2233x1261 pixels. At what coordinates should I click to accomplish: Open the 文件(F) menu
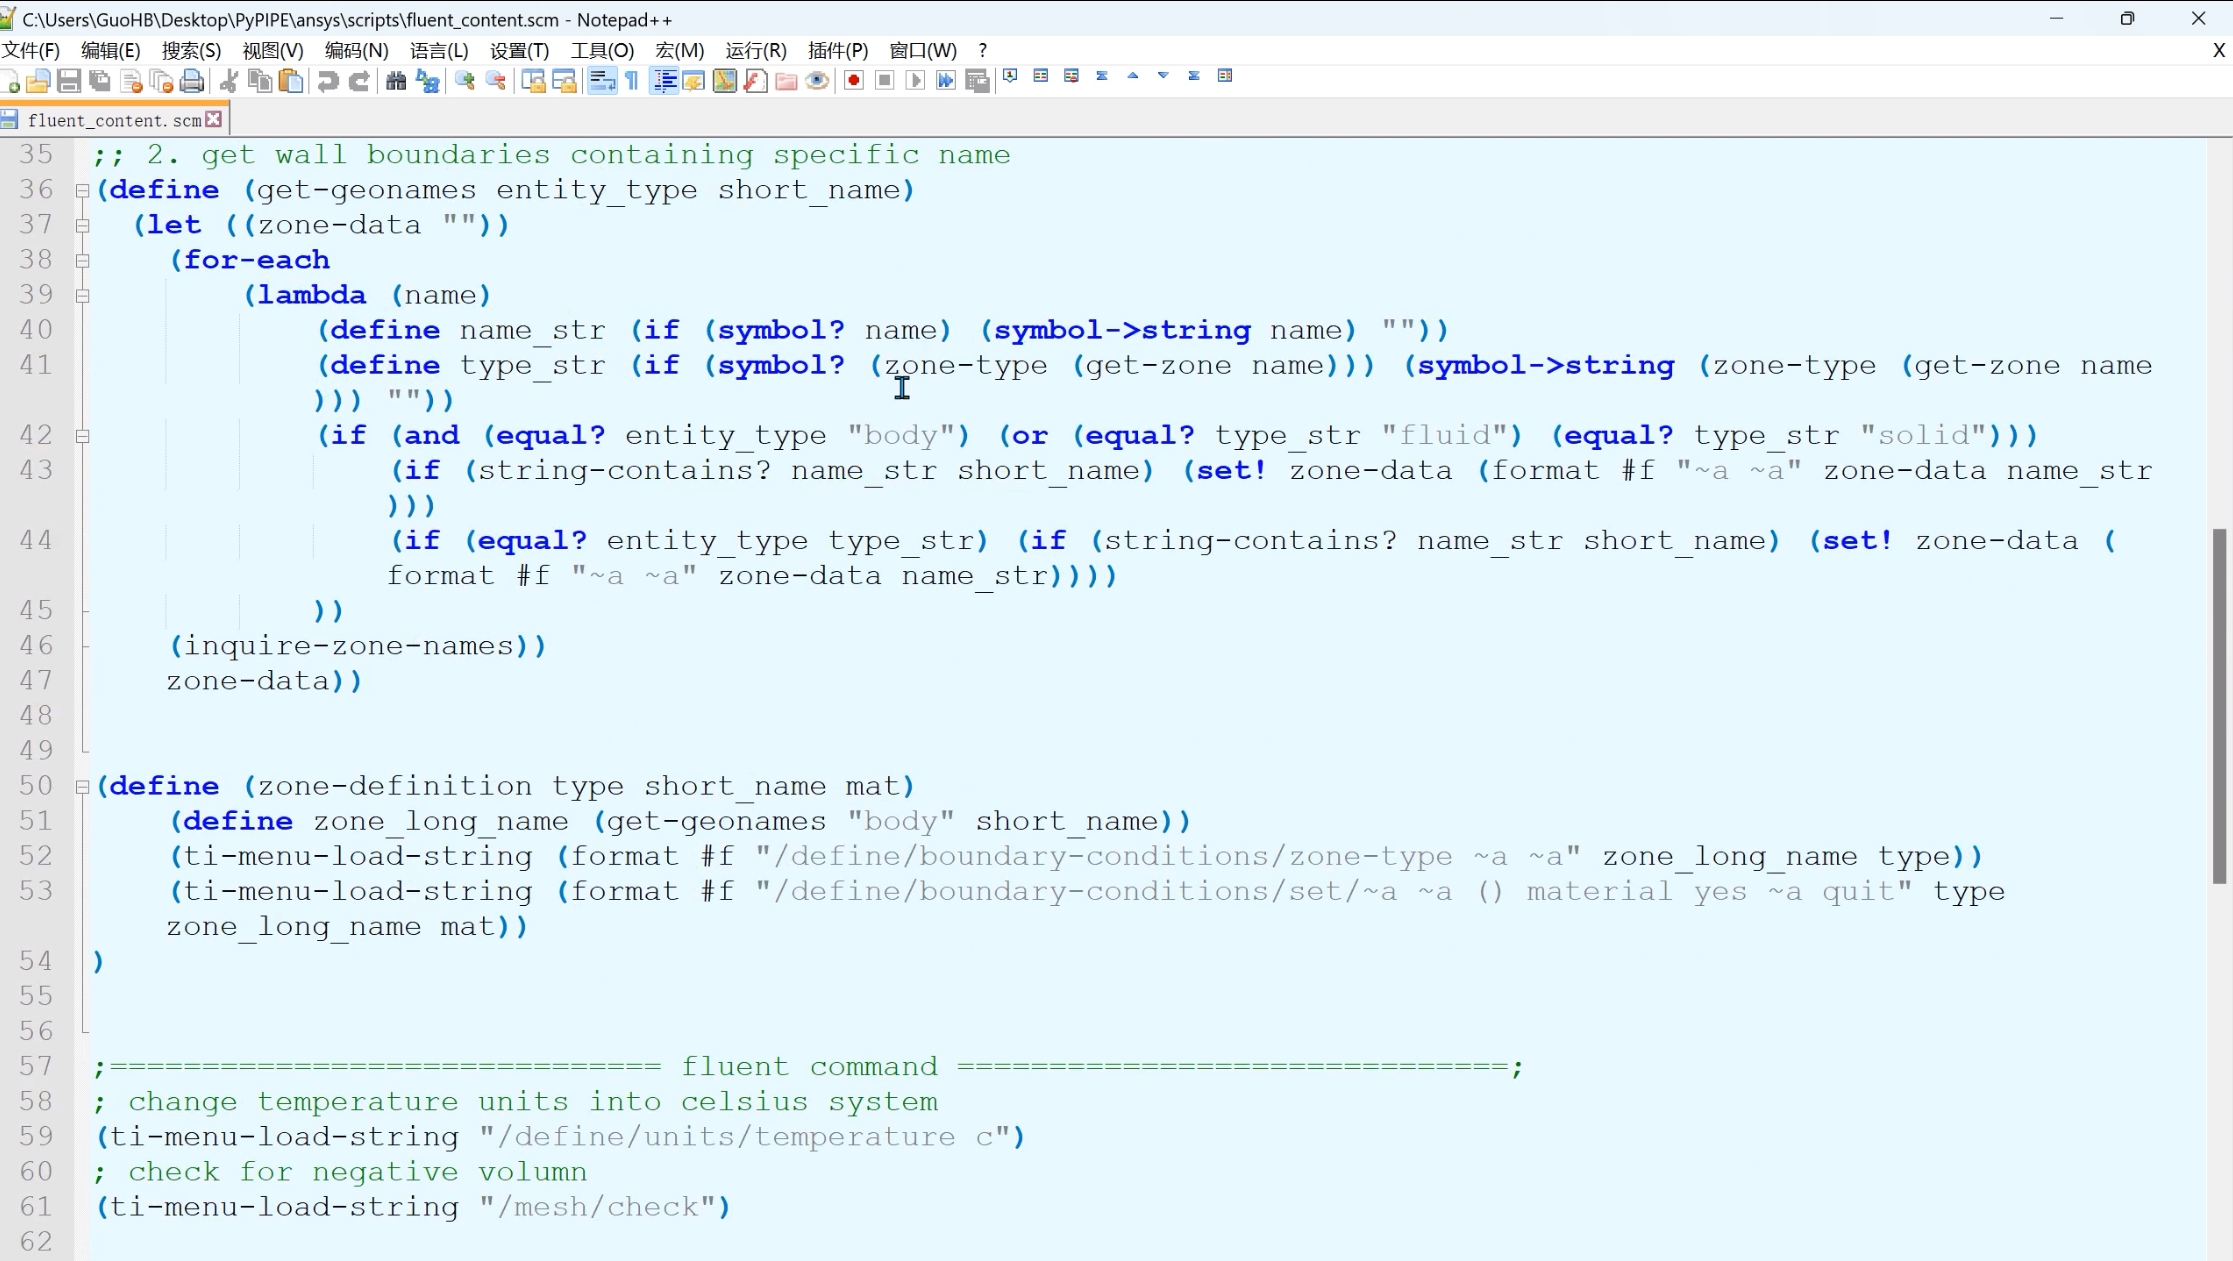pyautogui.click(x=31, y=50)
